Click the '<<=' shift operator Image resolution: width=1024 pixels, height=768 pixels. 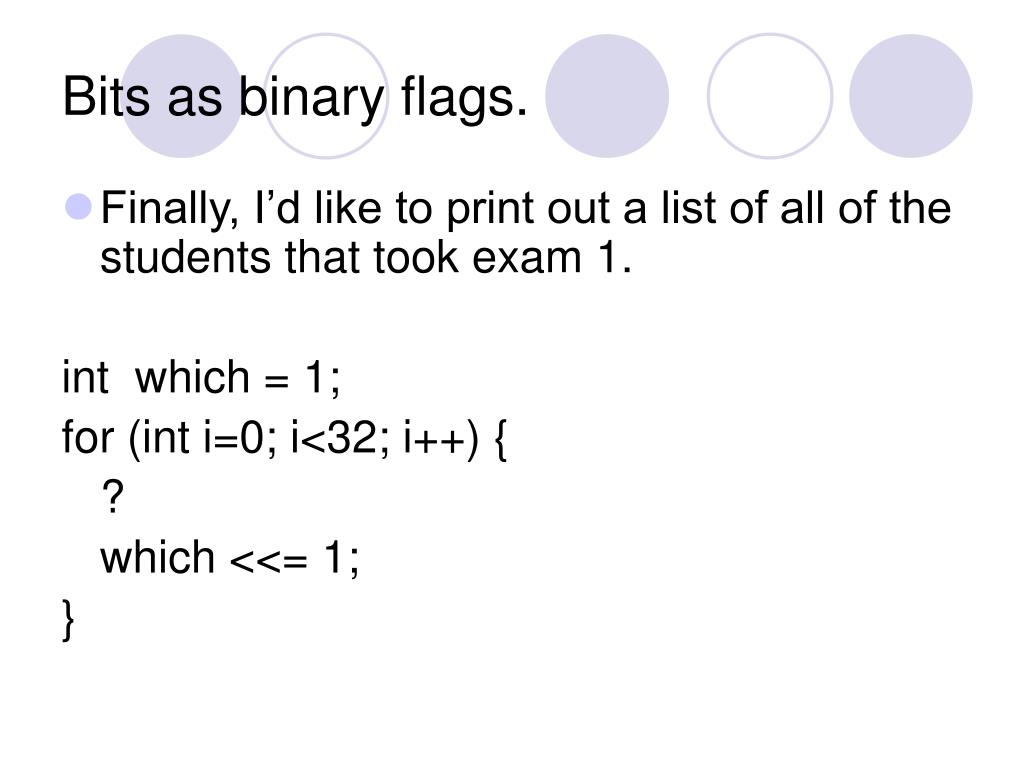[268, 561]
